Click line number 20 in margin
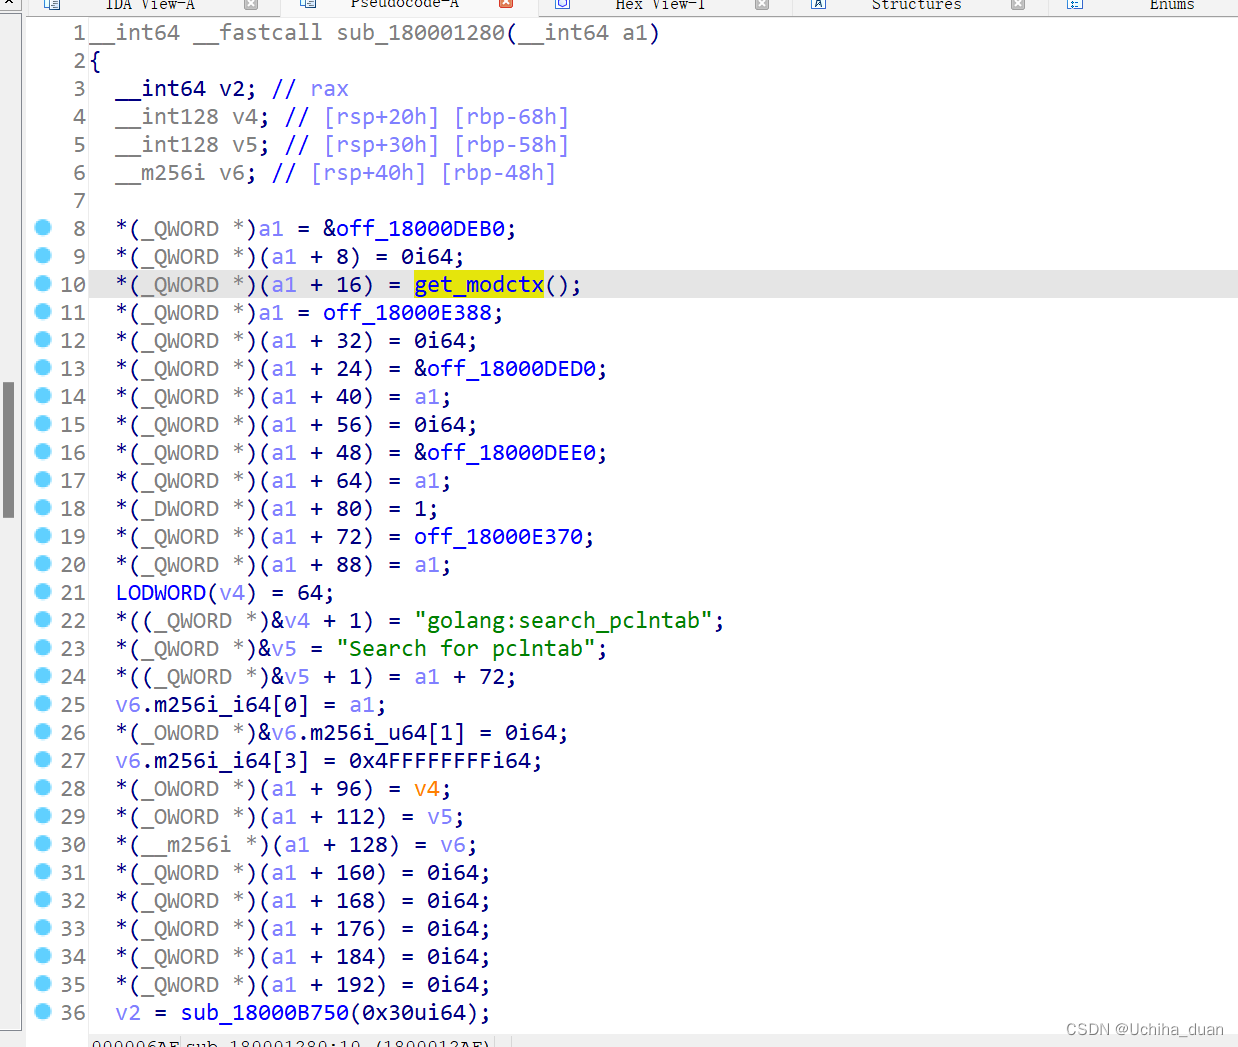 (75, 564)
